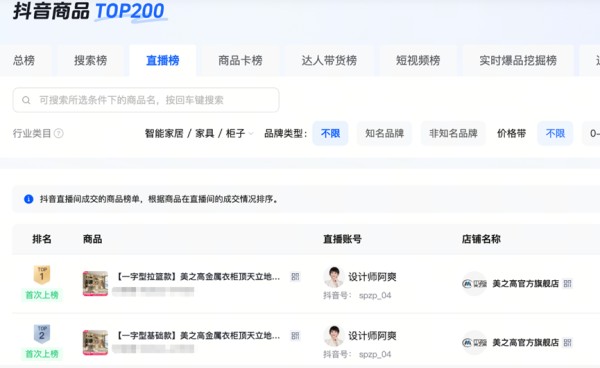The image size is (600, 368).
Task: Click QR icon next to second 美之高官方旗舰店
Action: point(567,342)
